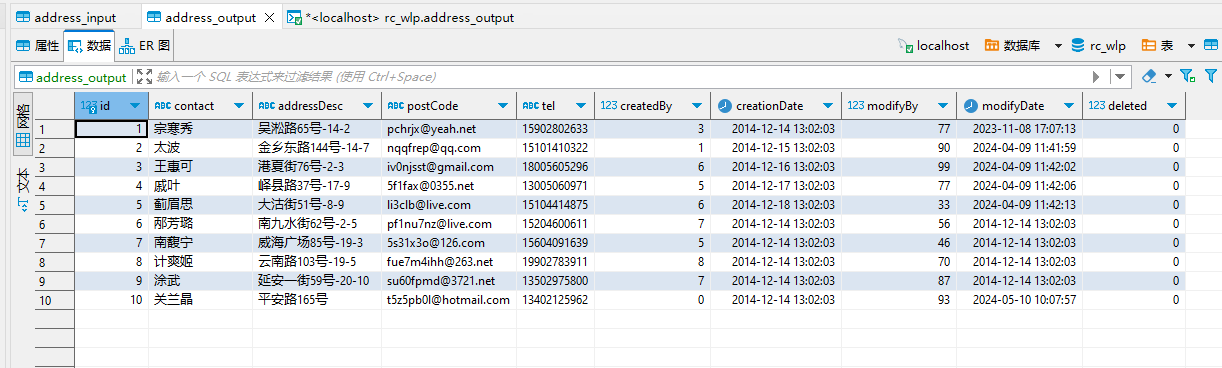Select email cell pf1nu7nz@live.com
This screenshot has height=368, width=1222.
[449, 224]
